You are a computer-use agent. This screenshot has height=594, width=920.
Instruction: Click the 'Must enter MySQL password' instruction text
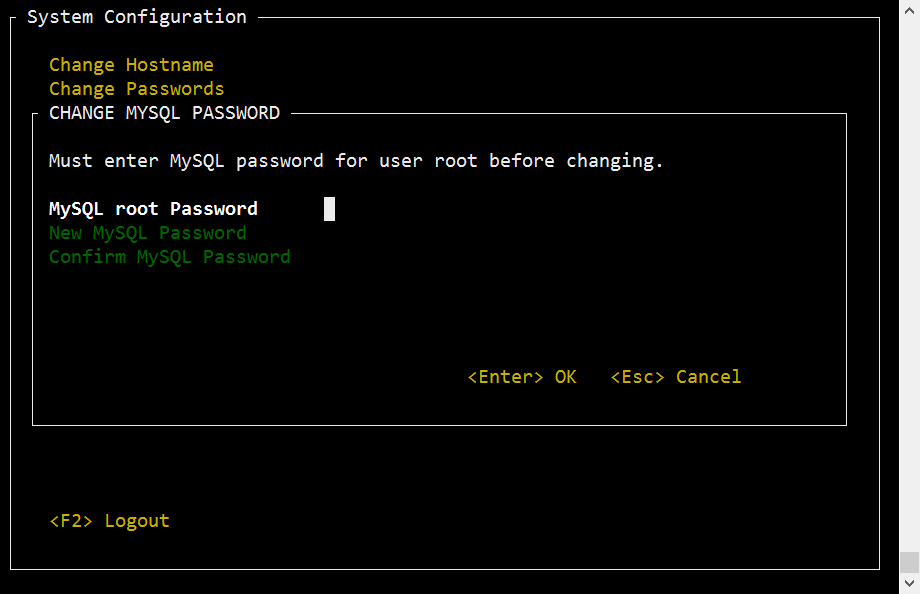pos(356,161)
